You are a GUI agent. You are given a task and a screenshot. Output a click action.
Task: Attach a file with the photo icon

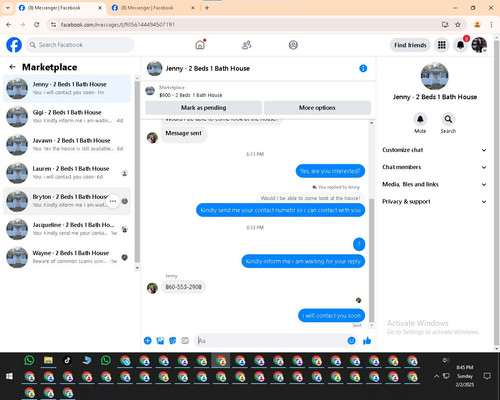pos(160,341)
